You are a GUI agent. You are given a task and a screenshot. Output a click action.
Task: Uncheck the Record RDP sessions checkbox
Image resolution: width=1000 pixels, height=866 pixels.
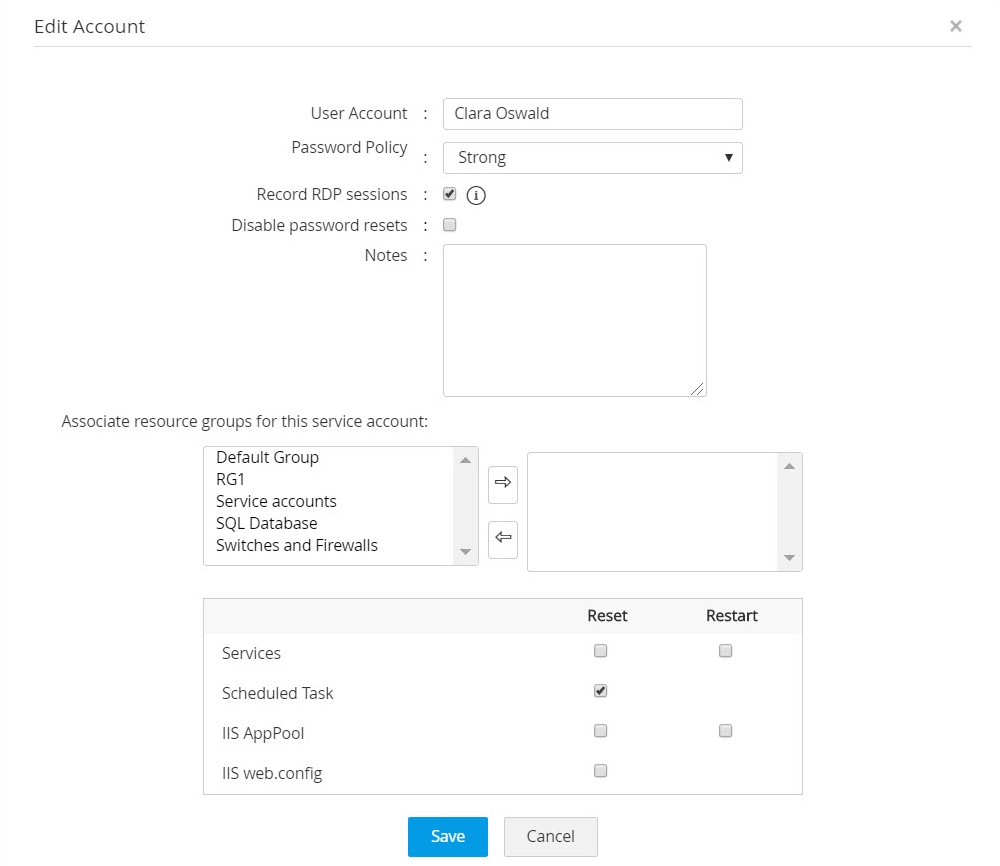450,194
